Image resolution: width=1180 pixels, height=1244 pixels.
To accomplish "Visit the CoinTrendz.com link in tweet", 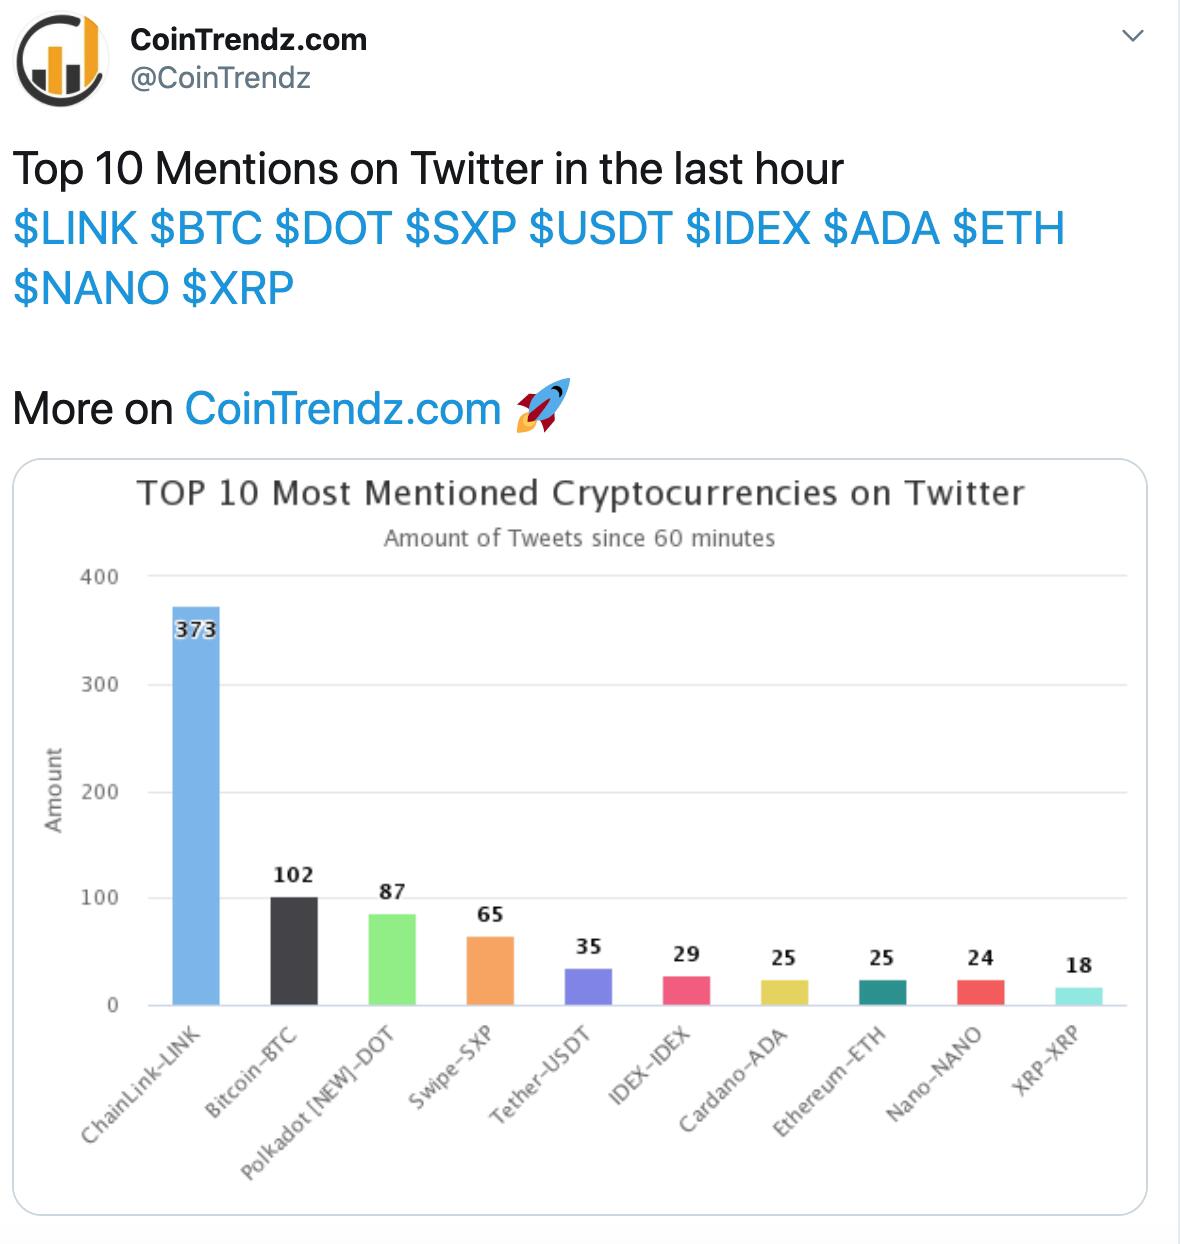I will coord(343,409).
